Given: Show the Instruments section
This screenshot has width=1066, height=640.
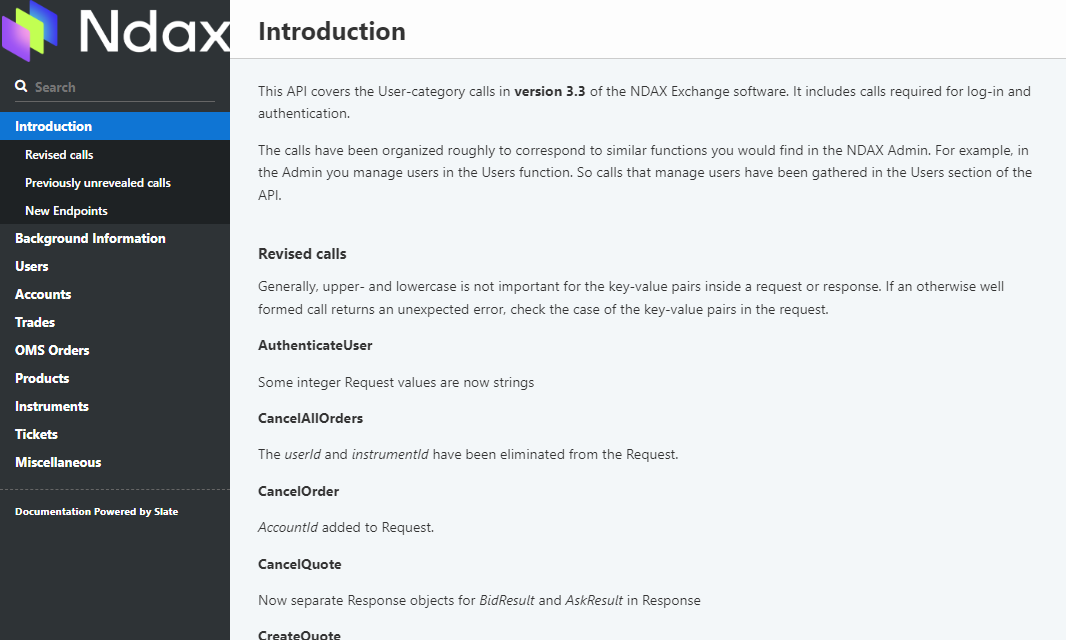Looking at the screenshot, I should coord(52,406).
